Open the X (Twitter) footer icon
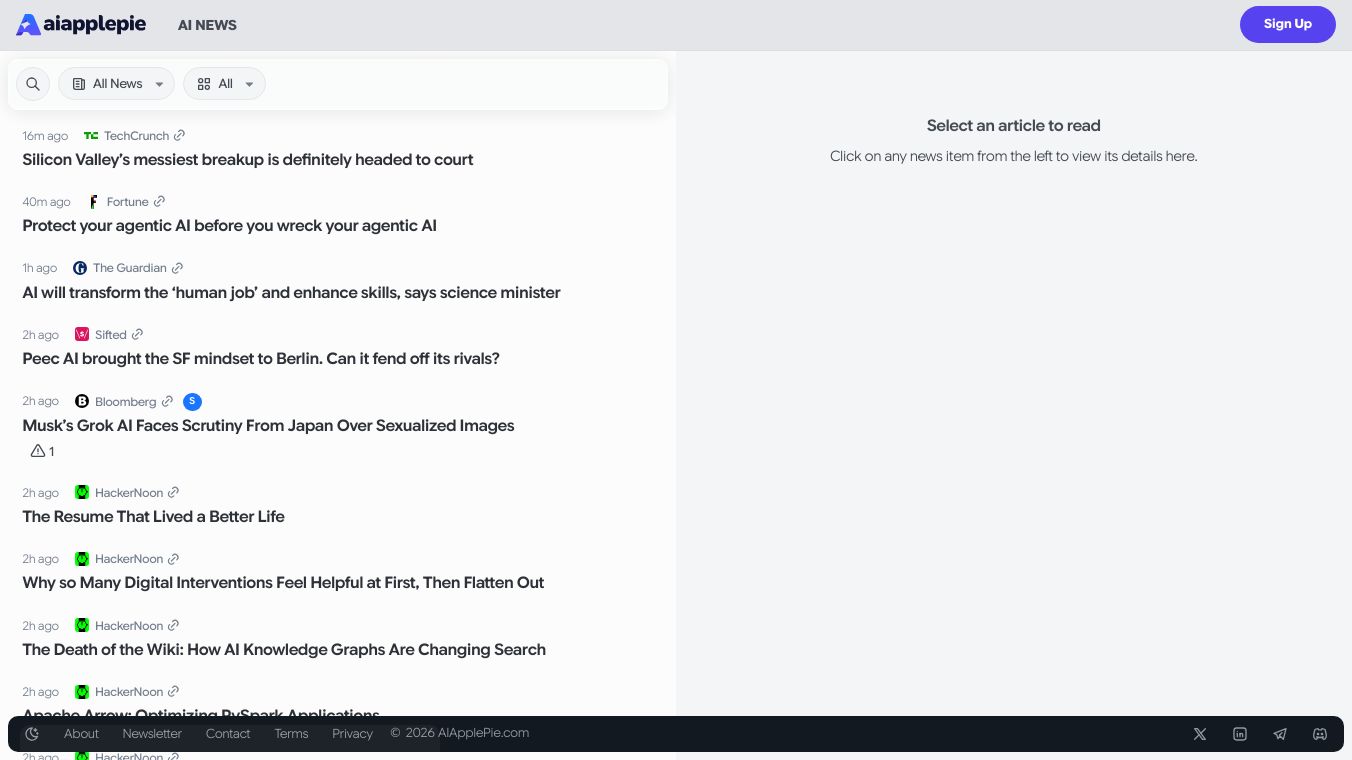Screen dimensions: 1352x760 pyautogui.click(x=1200, y=734)
